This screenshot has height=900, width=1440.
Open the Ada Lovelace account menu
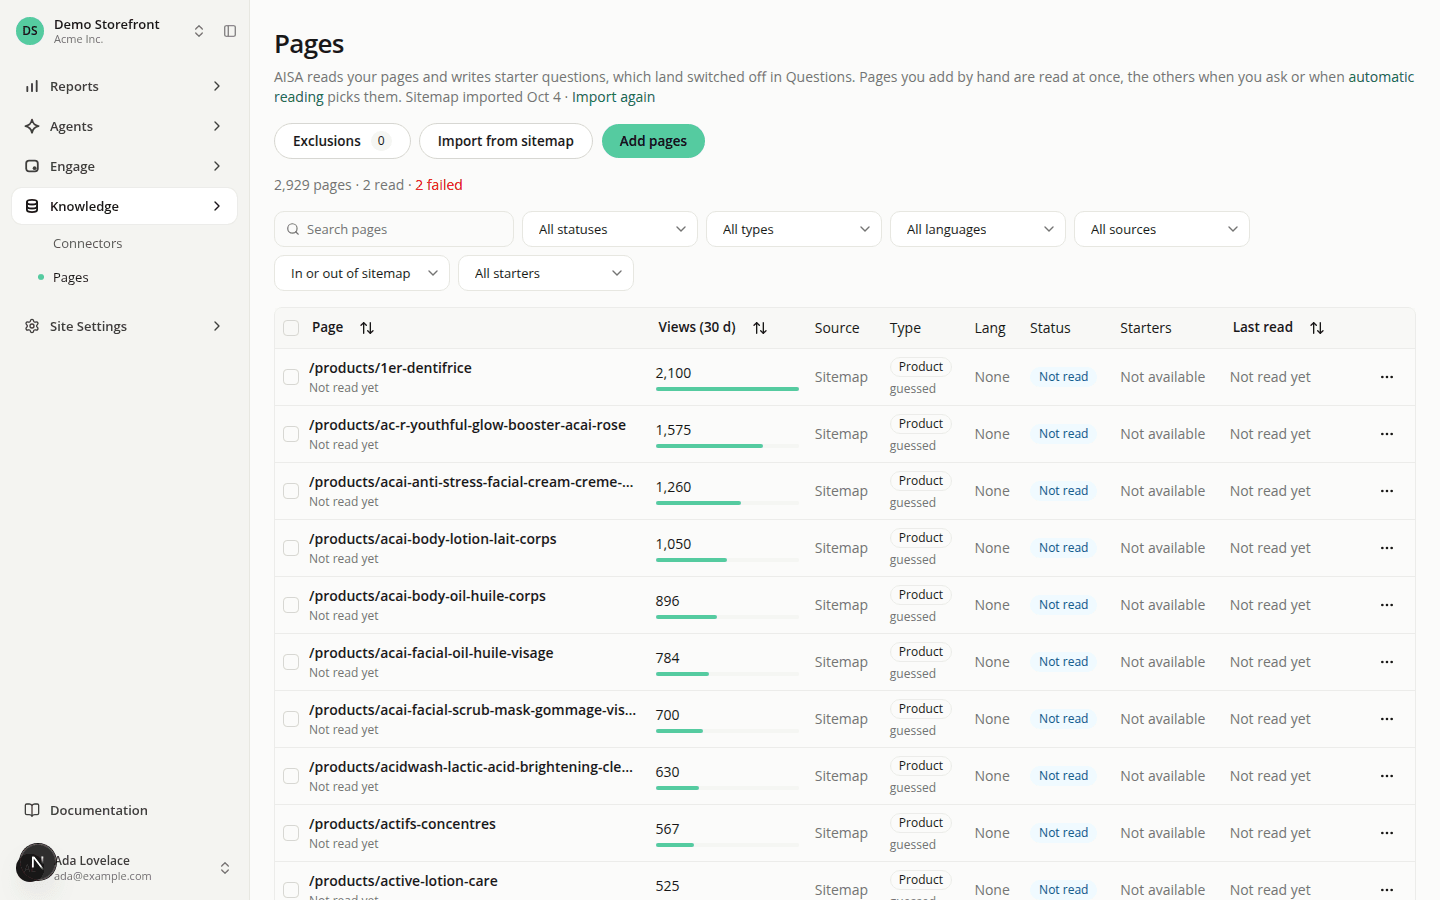coord(124,867)
